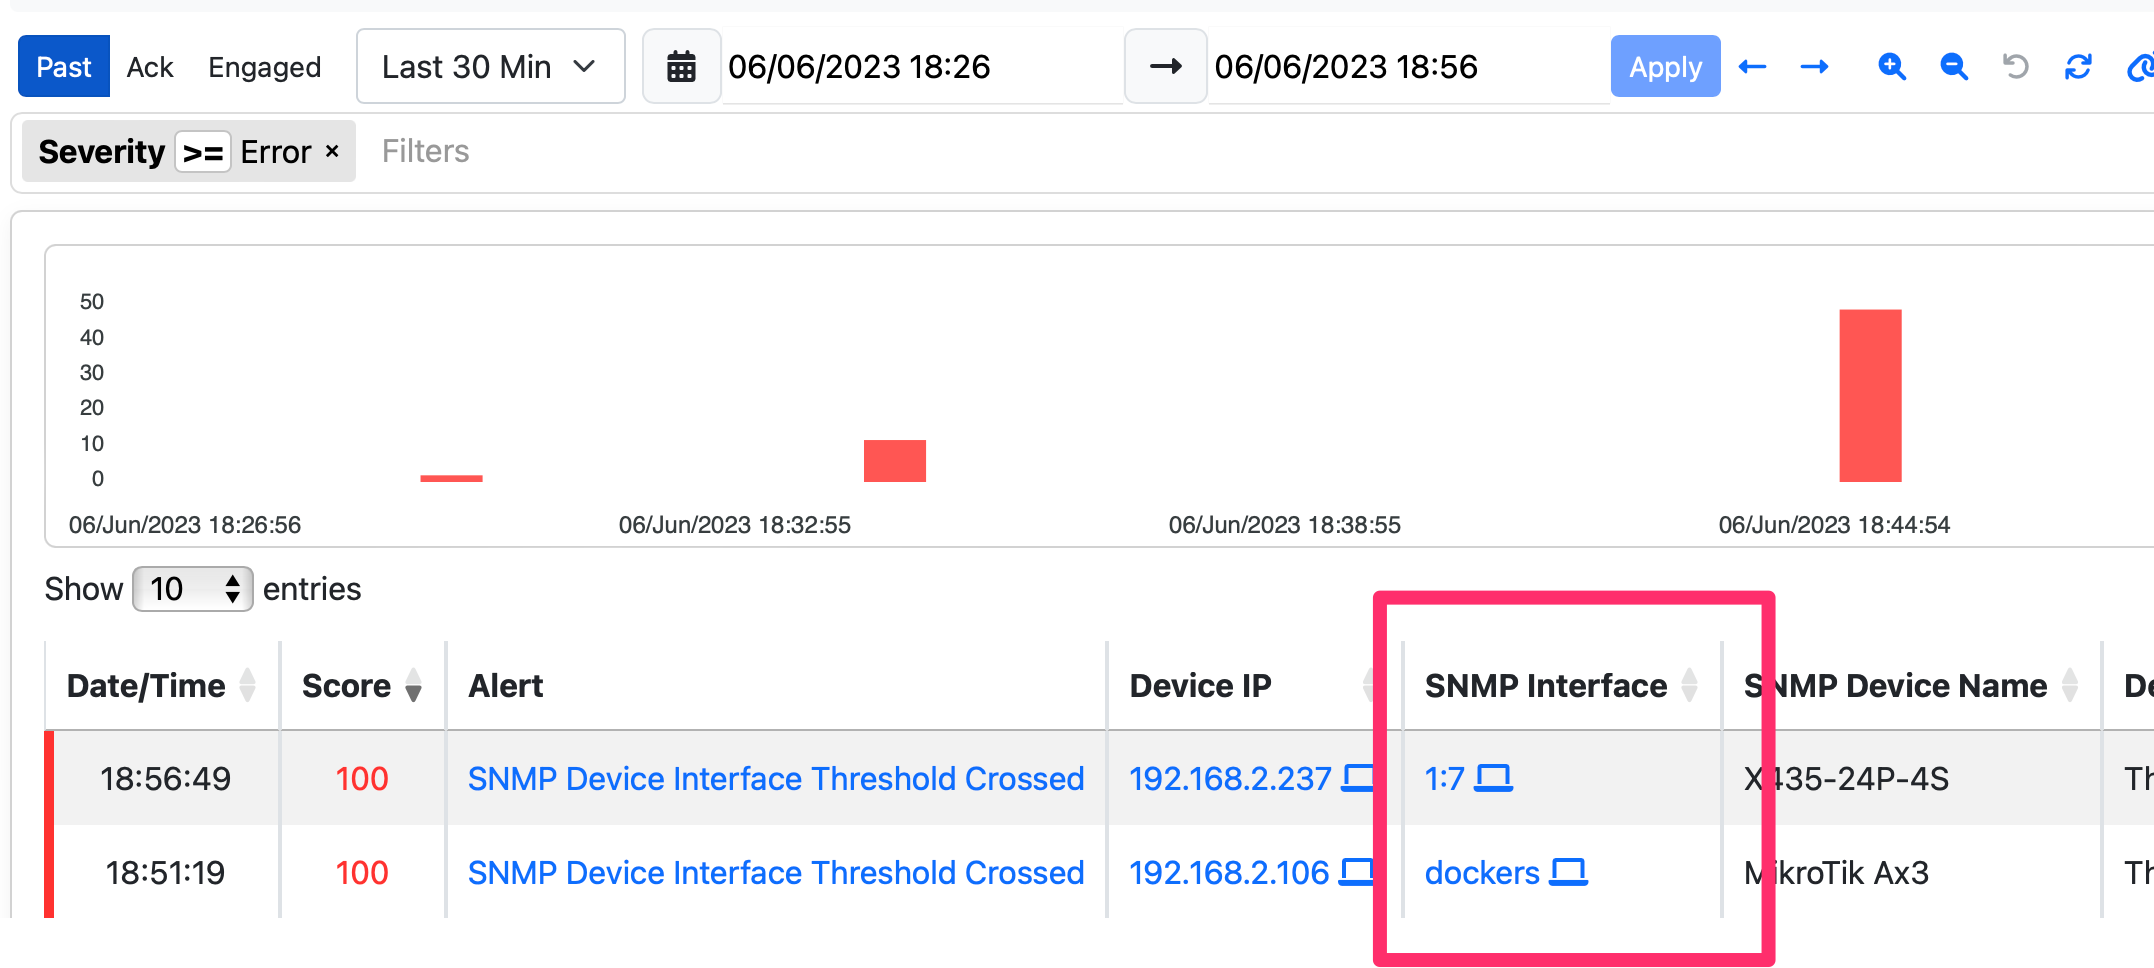Zoom in on the alert timeline

(x=1892, y=66)
